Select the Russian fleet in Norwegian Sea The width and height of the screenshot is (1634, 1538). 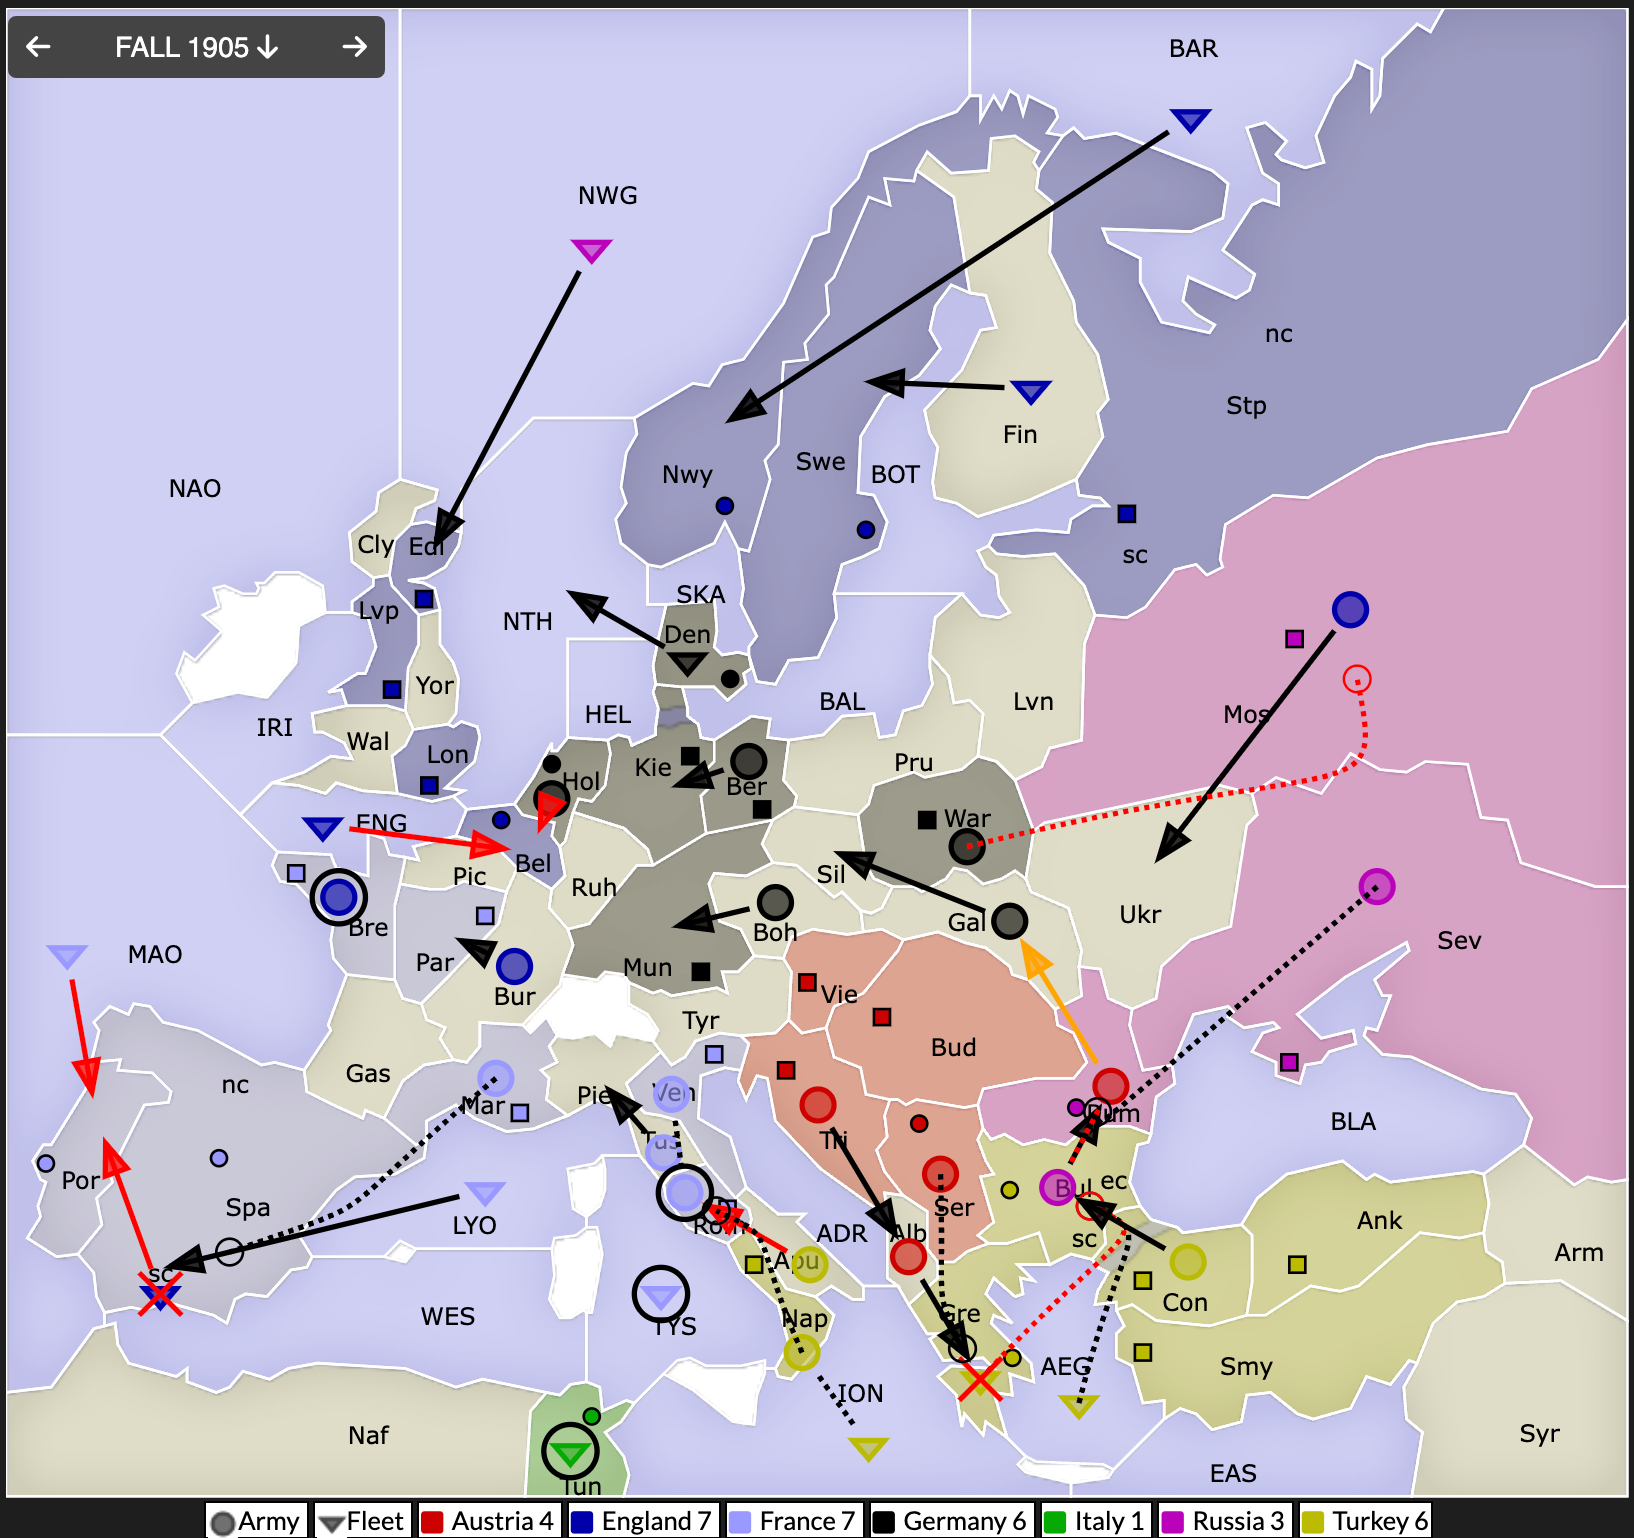591,250
